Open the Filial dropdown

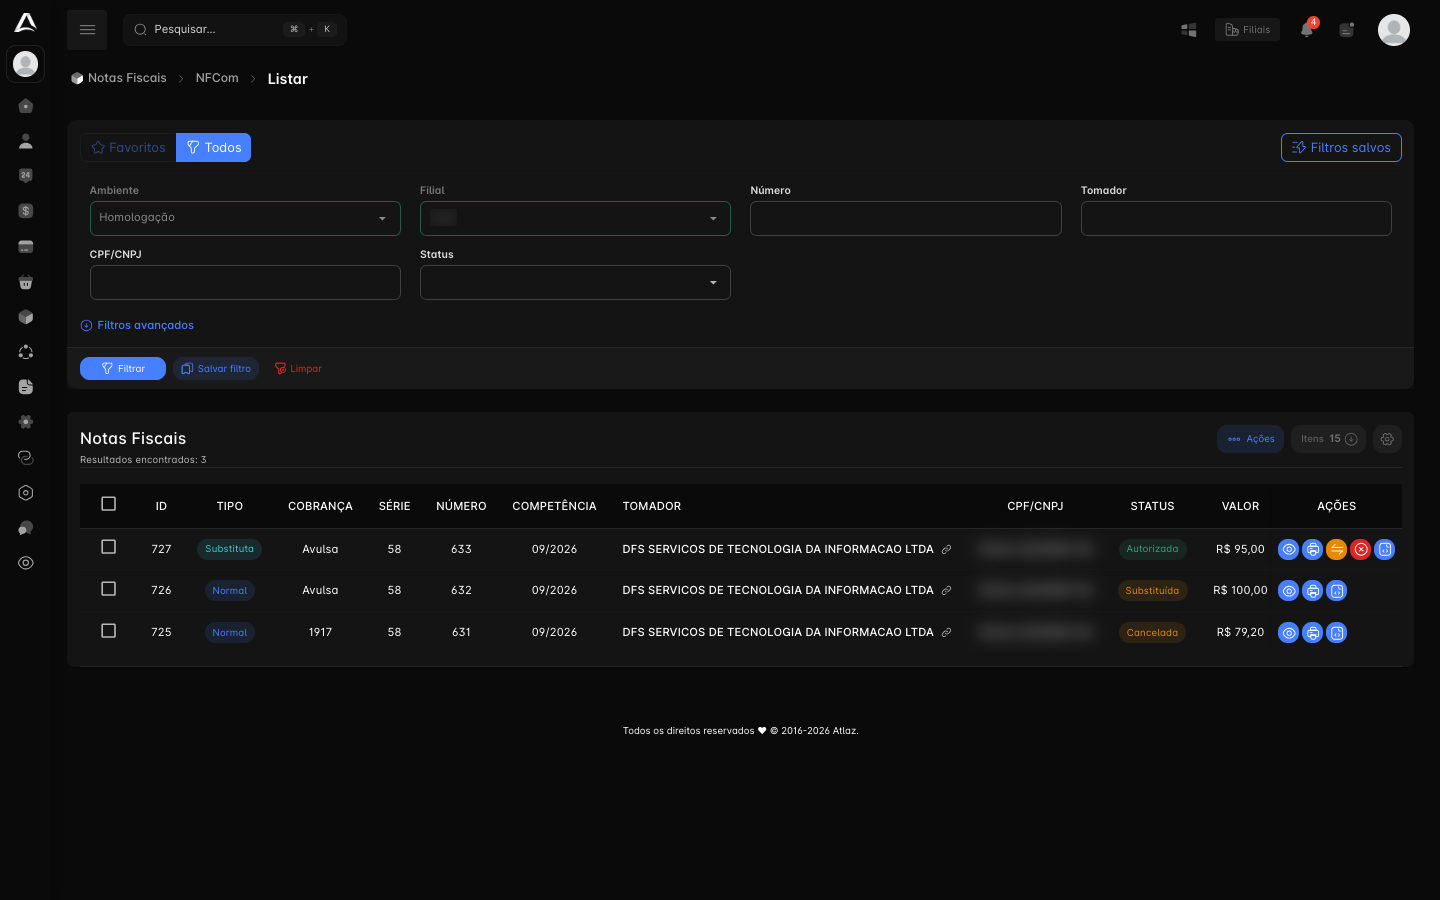[x=575, y=218]
